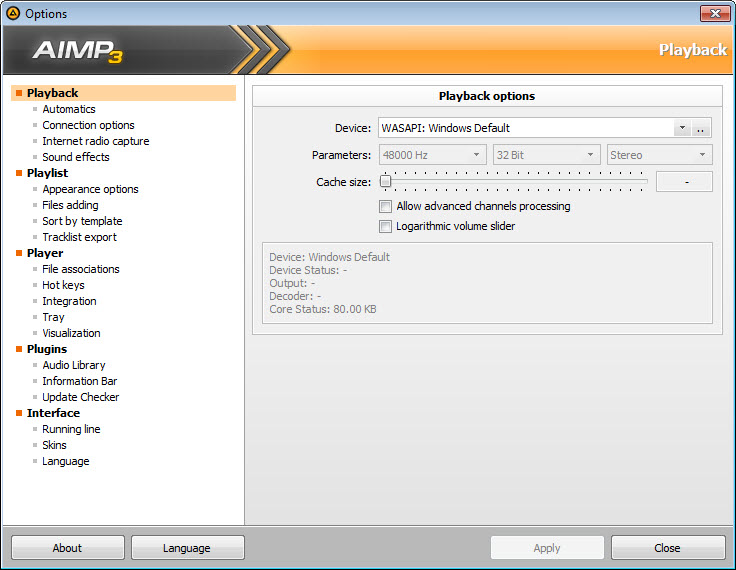Click the 'Playback options' header

(487, 96)
